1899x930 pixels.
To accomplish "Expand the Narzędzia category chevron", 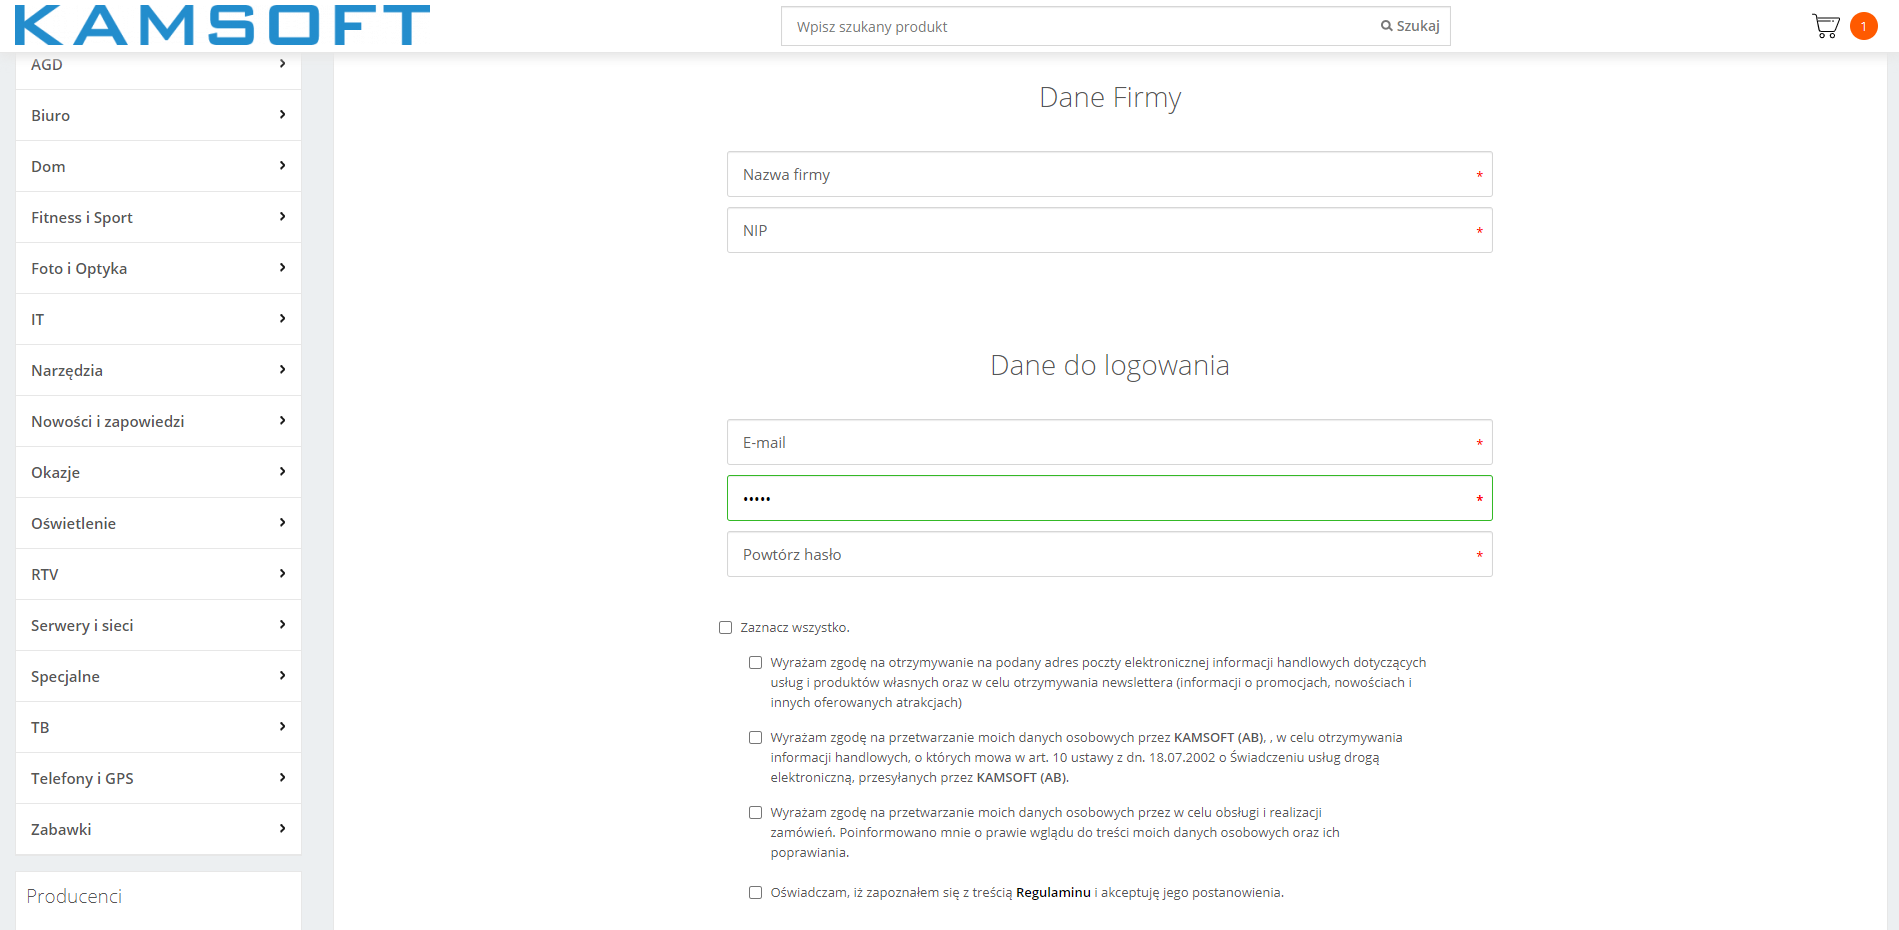I will coord(283,370).
